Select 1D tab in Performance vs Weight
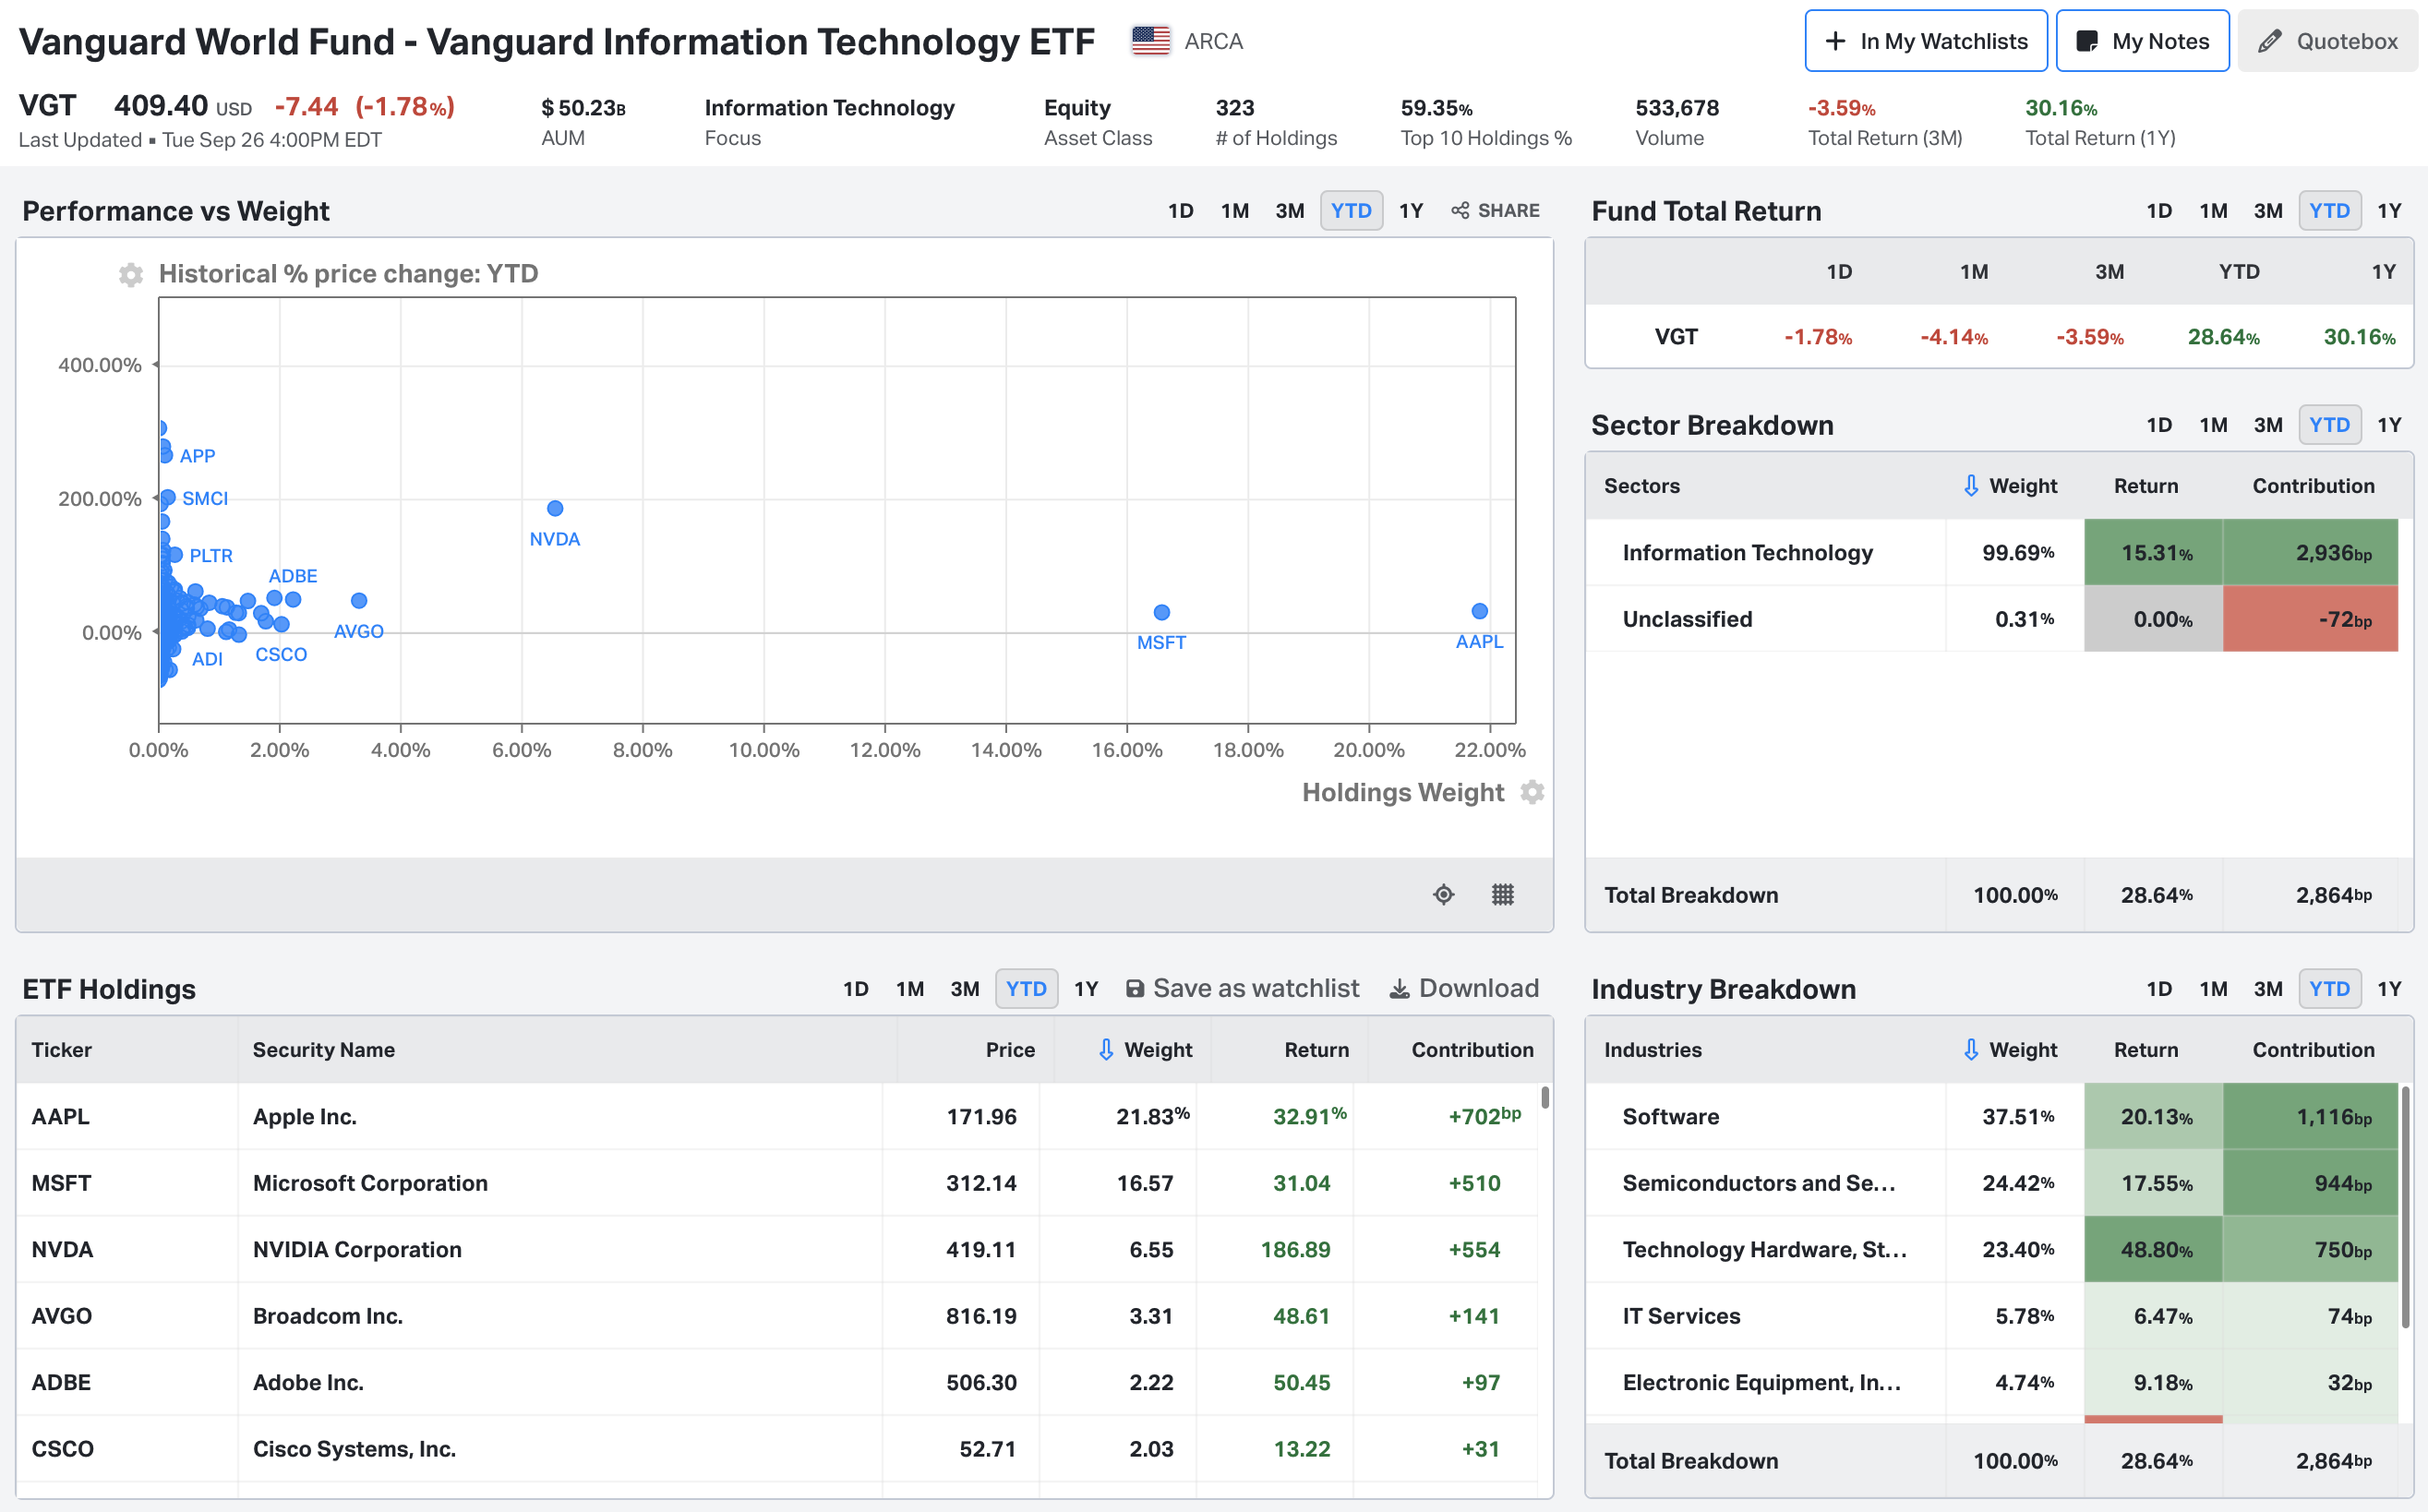 [1181, 211]
